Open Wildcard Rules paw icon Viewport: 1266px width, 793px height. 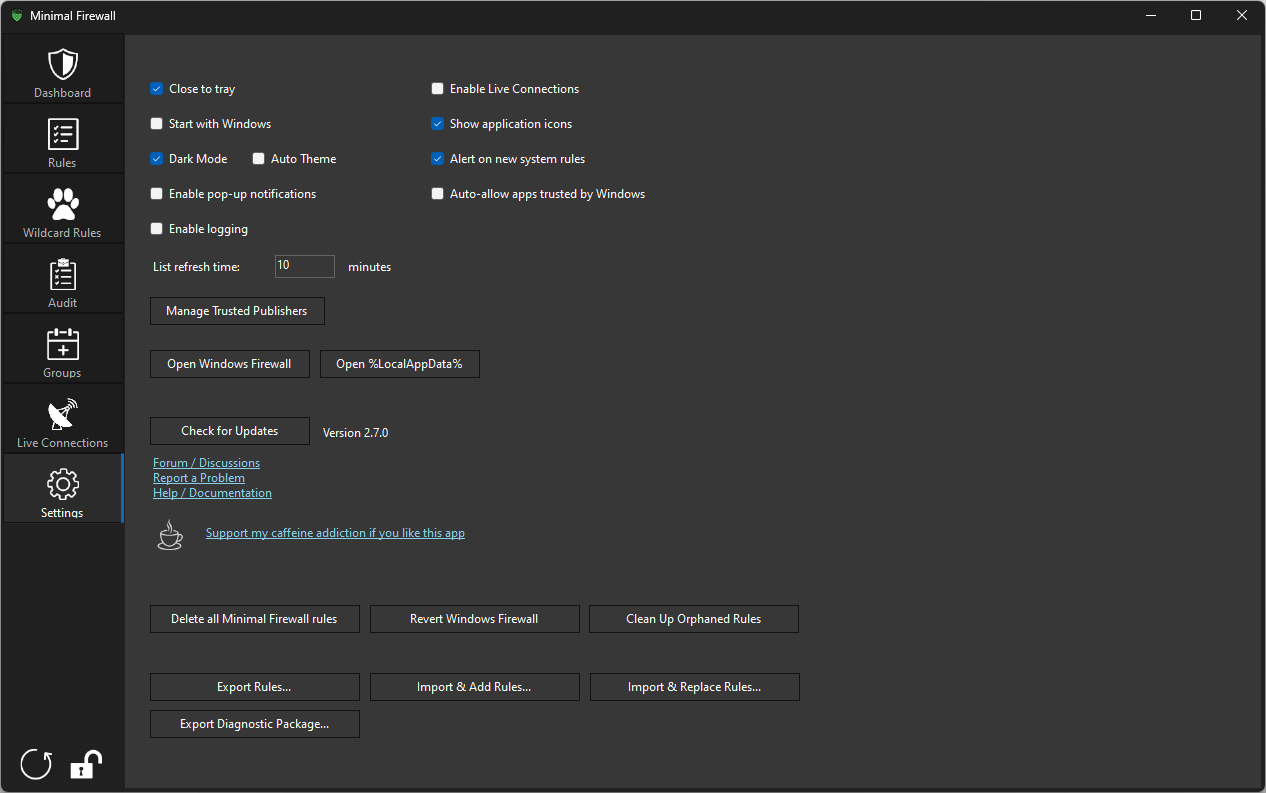[x=62, y=204]
